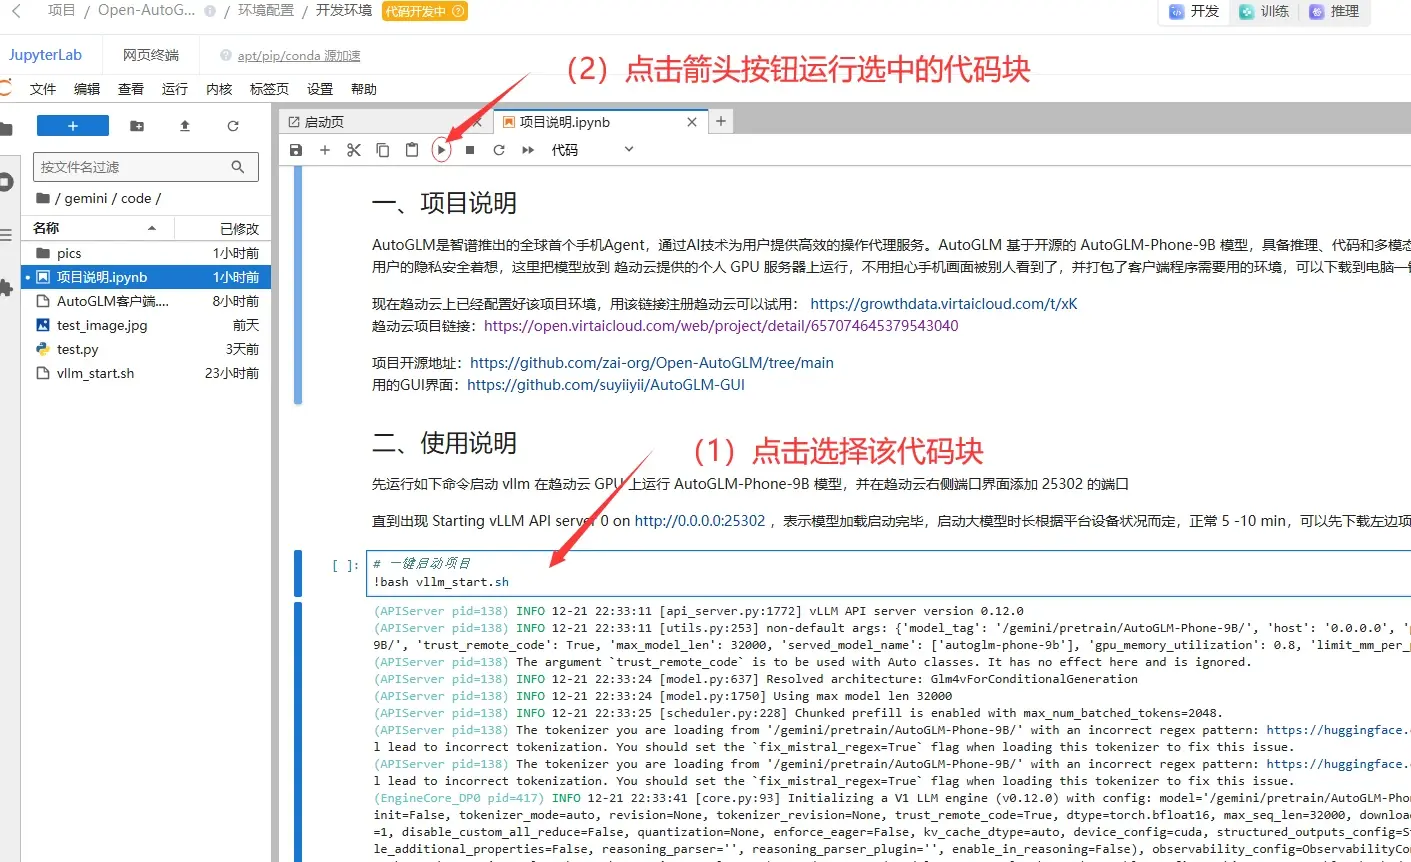Click help icon in 代码开发中 badge
The width and height of the screenshot is (1411, 862).
coord(458,11)
